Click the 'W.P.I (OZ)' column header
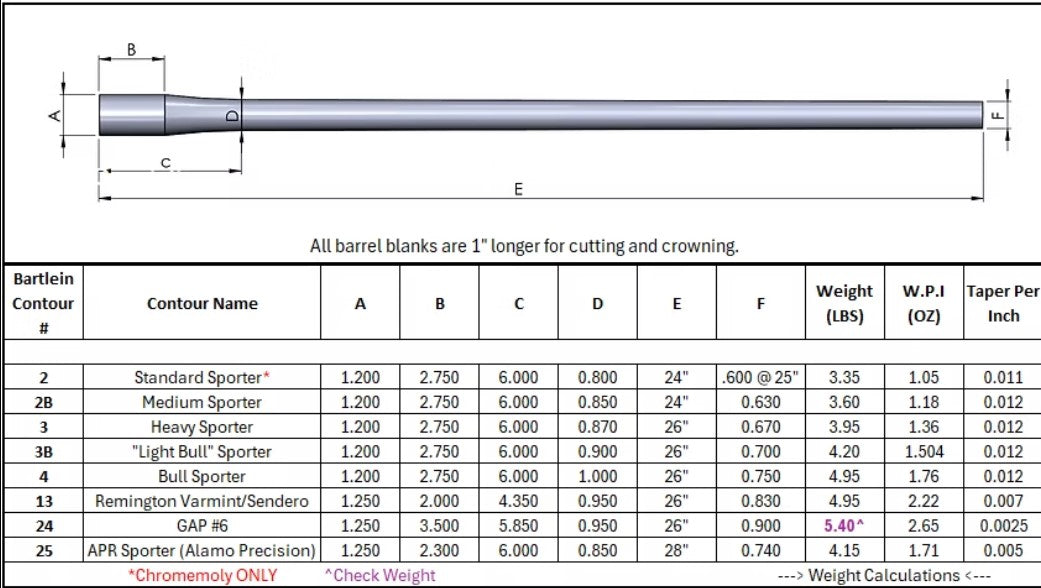Viewport: 1041px width, 588px height. pos(922,303)
